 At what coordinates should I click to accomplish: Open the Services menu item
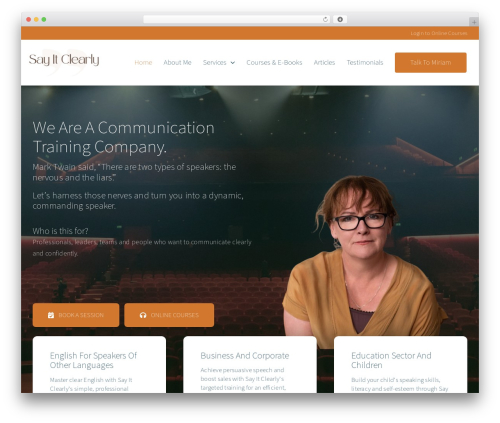coord(215,62)
